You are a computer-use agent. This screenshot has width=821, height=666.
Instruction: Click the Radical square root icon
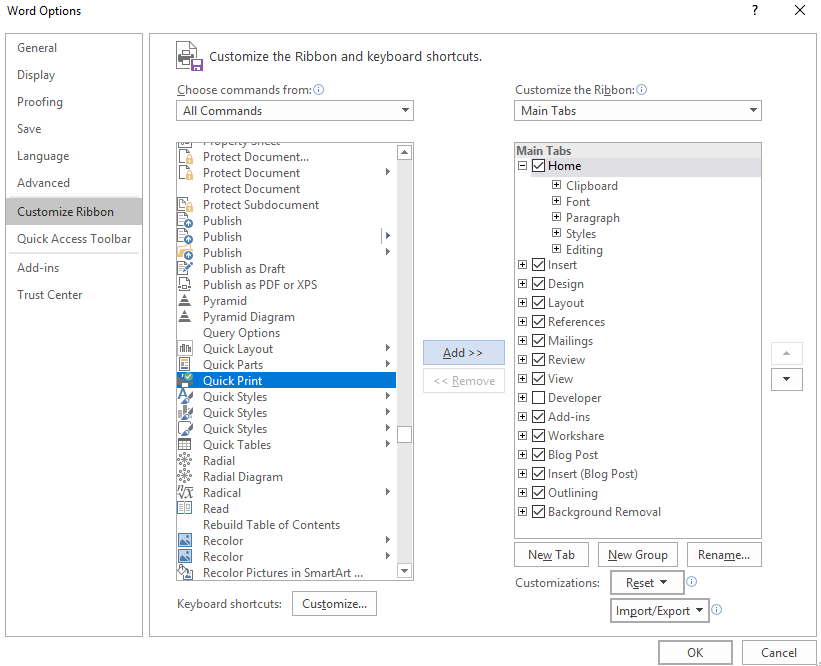(x=185, y=493)
